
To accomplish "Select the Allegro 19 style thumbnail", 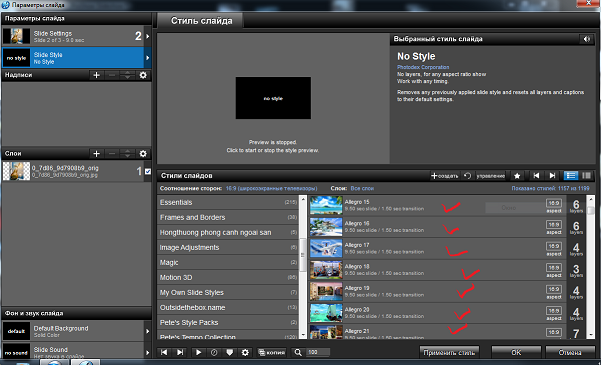I will [x=326, y=291].
